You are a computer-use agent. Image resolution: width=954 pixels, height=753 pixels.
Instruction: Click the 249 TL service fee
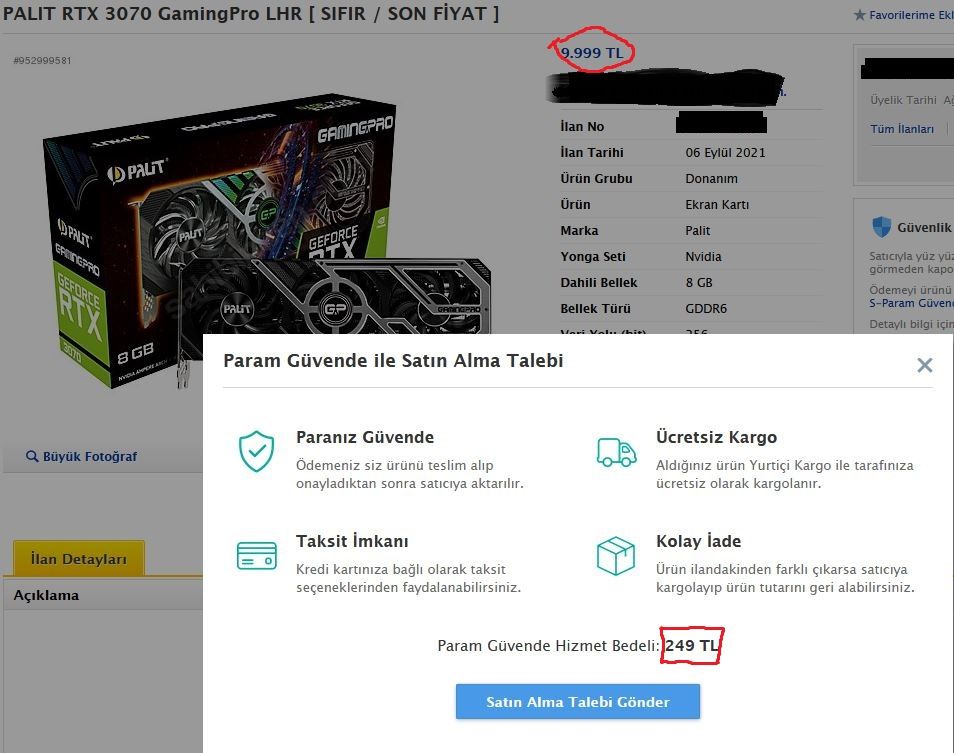[x=691, y=645]
